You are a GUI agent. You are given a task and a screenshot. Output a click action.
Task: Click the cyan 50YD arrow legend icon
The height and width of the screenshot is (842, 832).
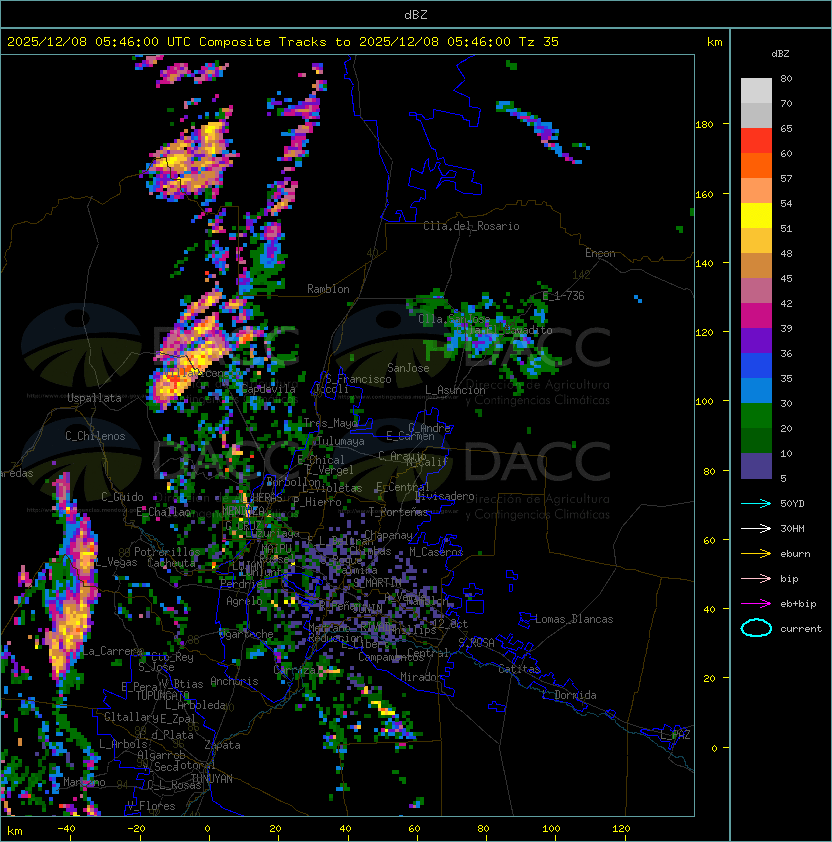tap(756, 503)
